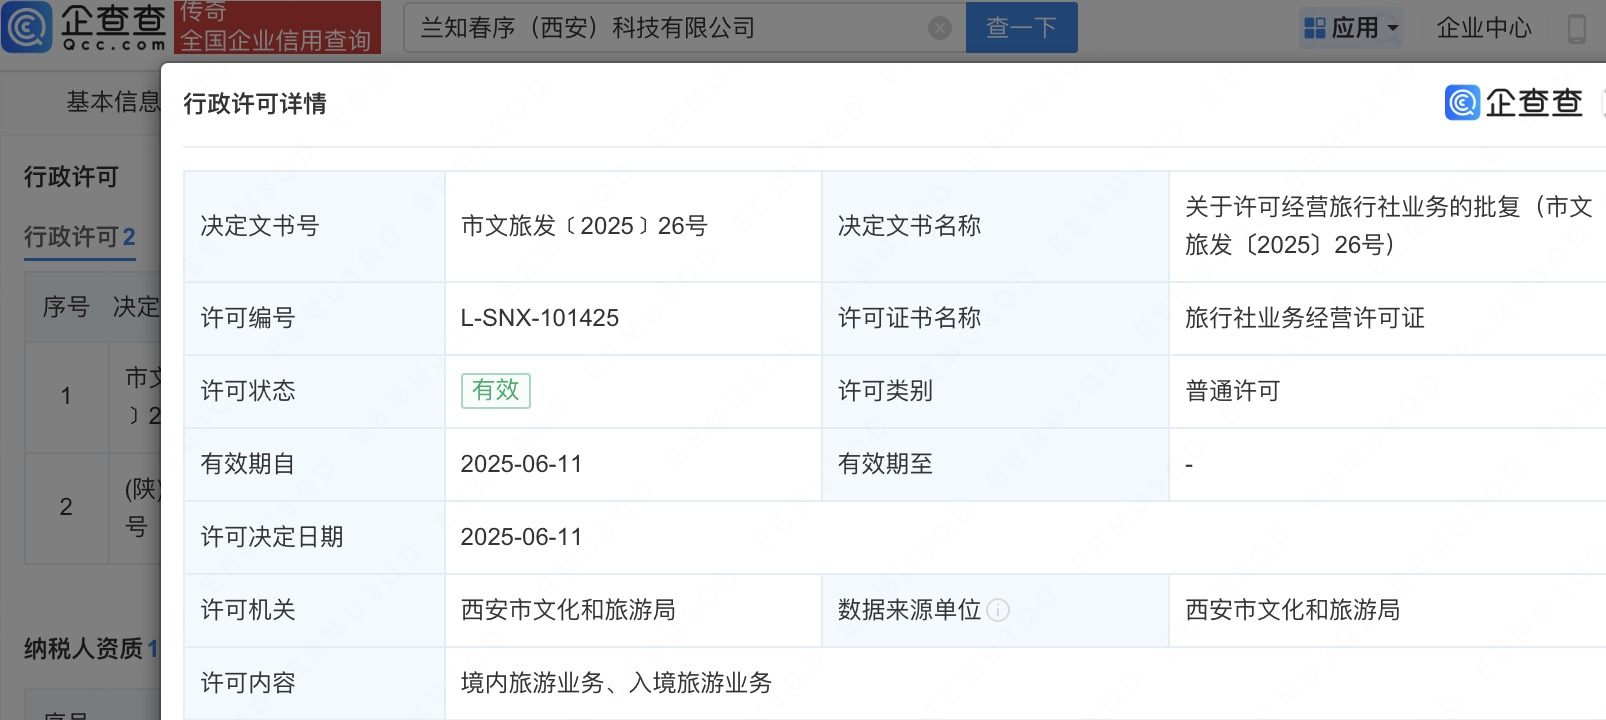This screenshot has width=1606, height=720.
Task: Clear the search box with the X icon
Action: pyautogui.click(x=939, y=28)
